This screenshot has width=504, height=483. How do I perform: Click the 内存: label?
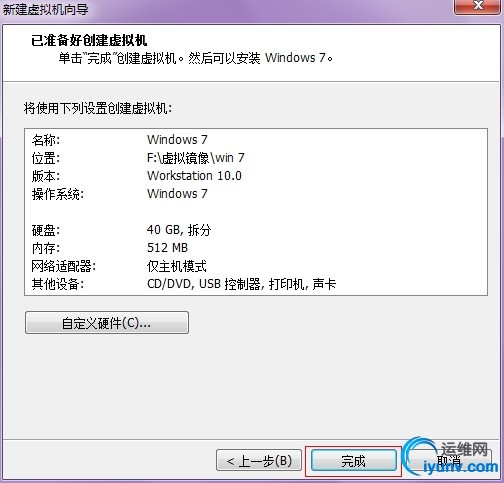click(x=46, y=248)
